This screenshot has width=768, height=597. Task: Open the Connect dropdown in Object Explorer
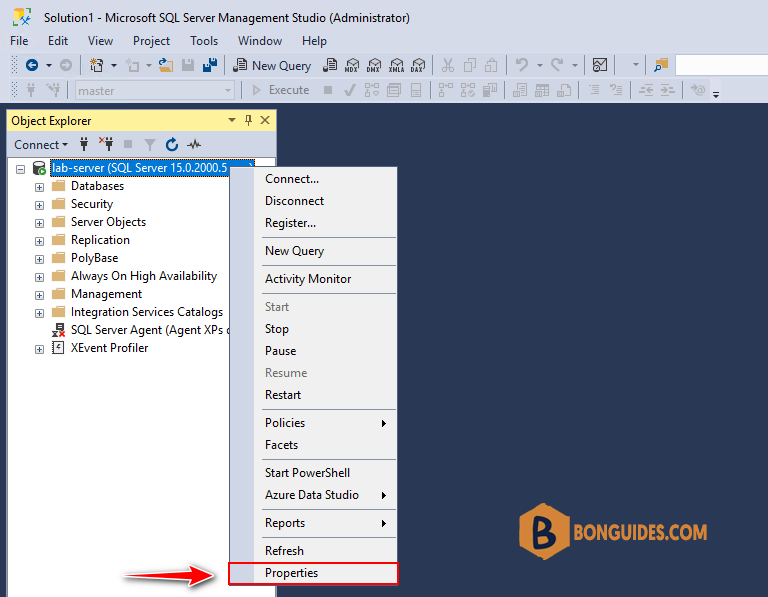coord(41,144)
